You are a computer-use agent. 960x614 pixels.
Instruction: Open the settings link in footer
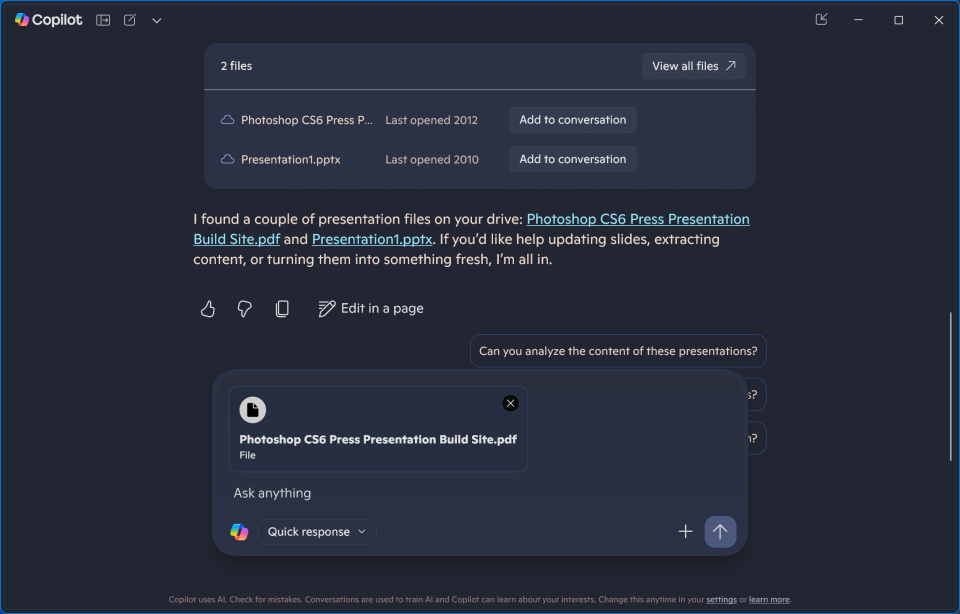[x=721, y=600]
